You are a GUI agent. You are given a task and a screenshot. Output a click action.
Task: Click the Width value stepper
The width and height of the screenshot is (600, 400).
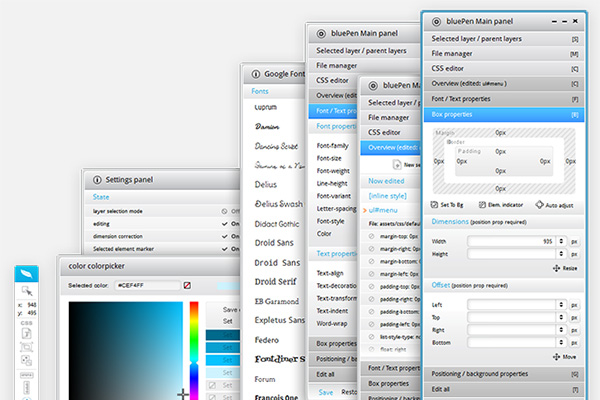tap(561, 241)
